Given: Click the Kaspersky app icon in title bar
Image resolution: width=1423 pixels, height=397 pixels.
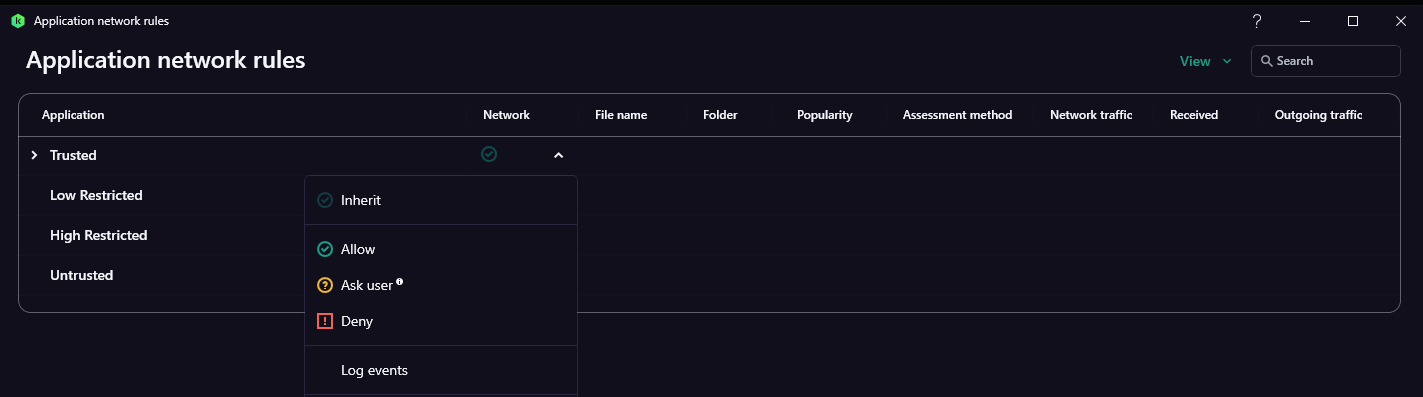Looking at the screenshot, I should point(17,20).
